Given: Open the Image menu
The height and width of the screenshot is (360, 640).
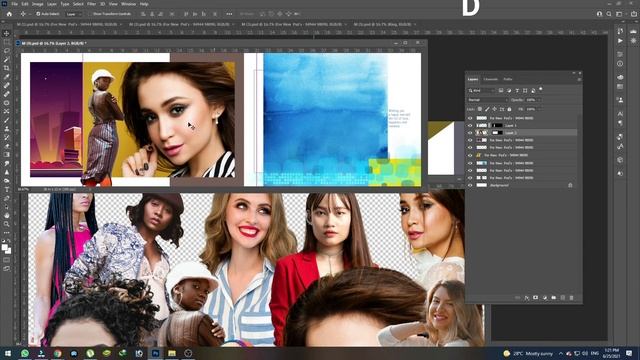Looking at the screenshot, I should pyautogui.click(x=38, y=4).
